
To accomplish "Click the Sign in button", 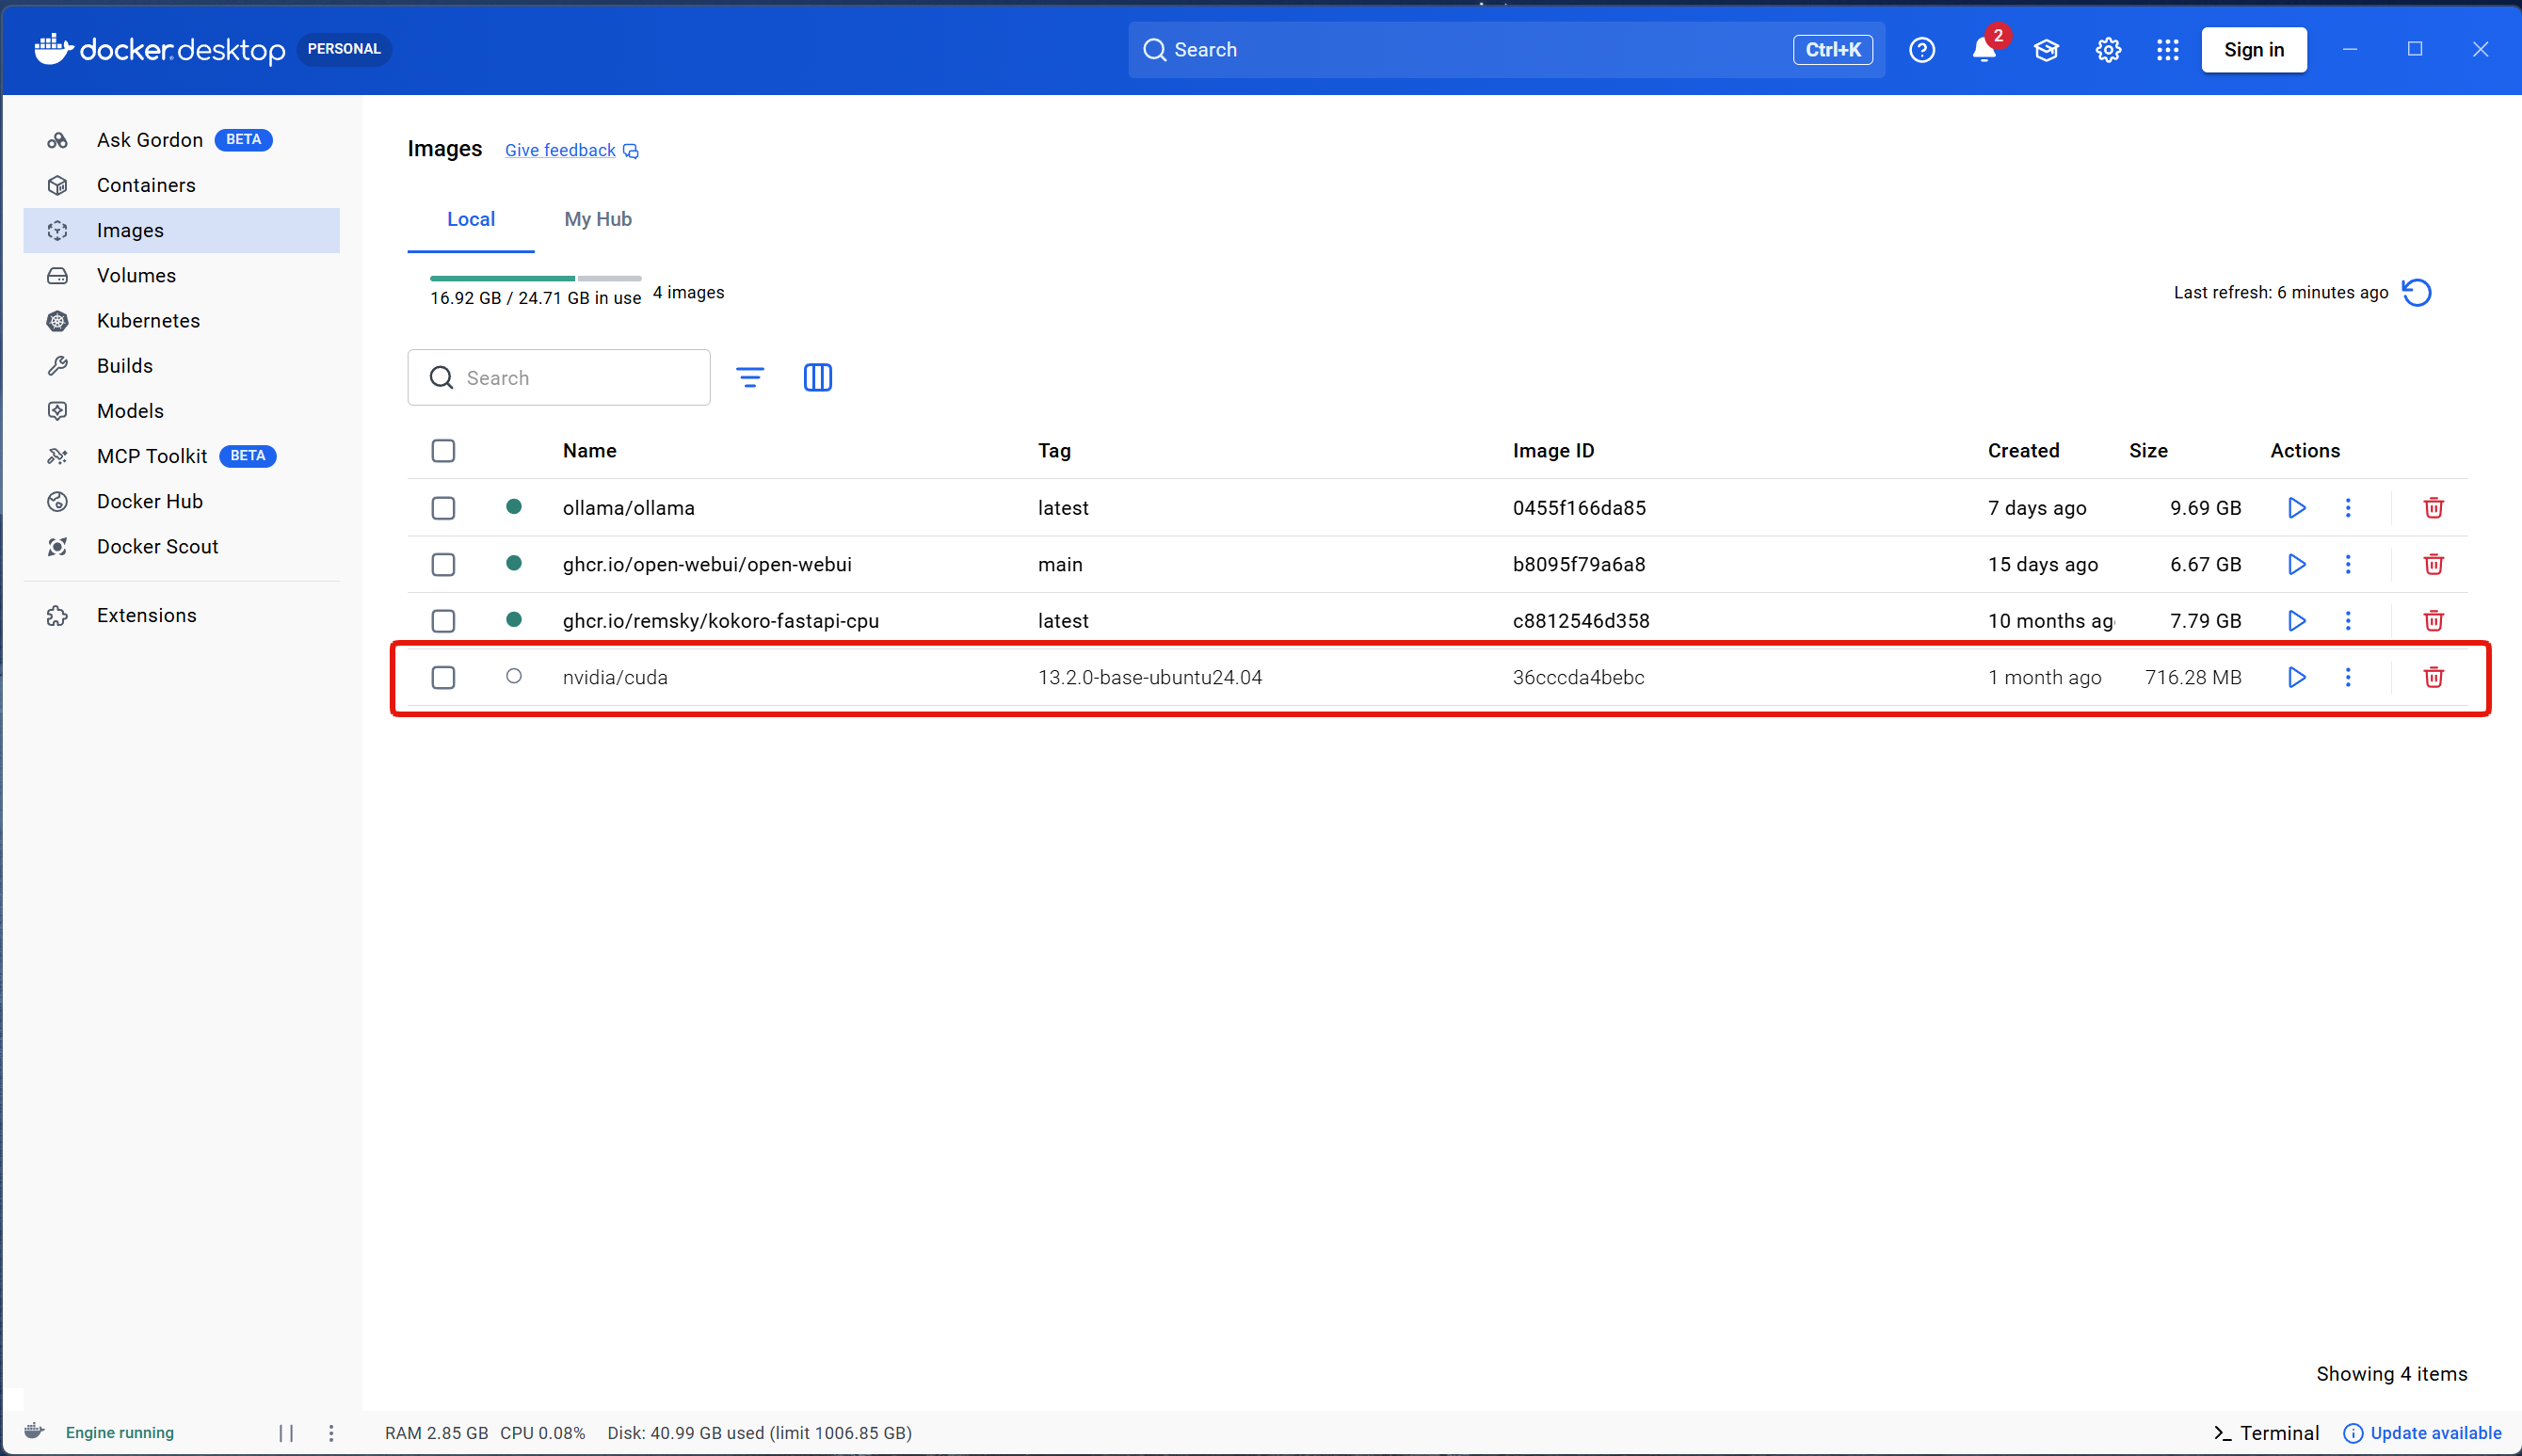I will 2253,50.
